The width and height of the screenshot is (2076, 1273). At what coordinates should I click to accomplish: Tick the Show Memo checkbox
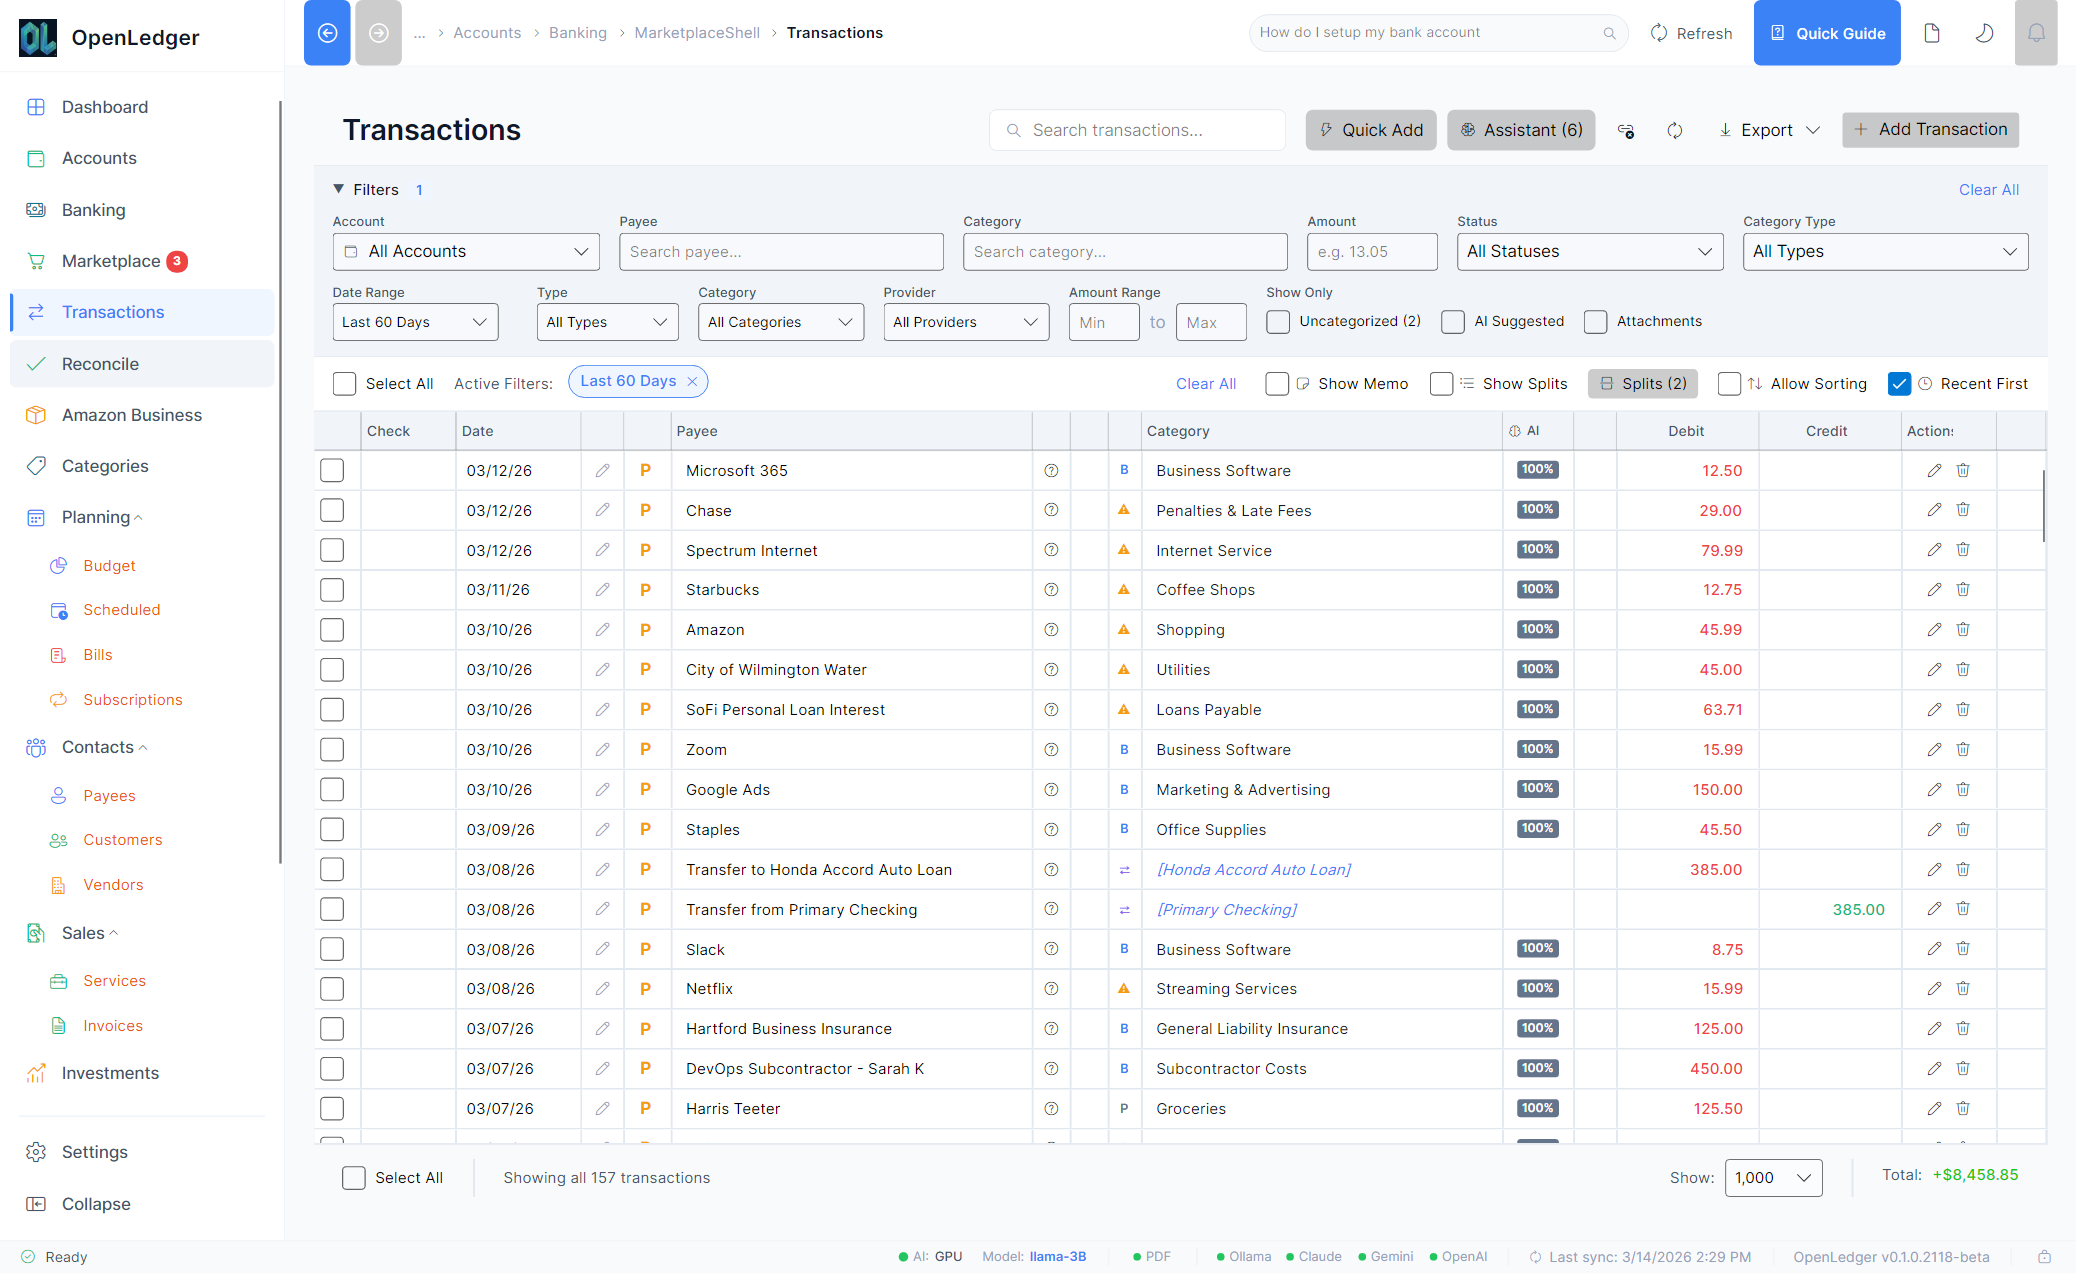(x=1277, y=384)
